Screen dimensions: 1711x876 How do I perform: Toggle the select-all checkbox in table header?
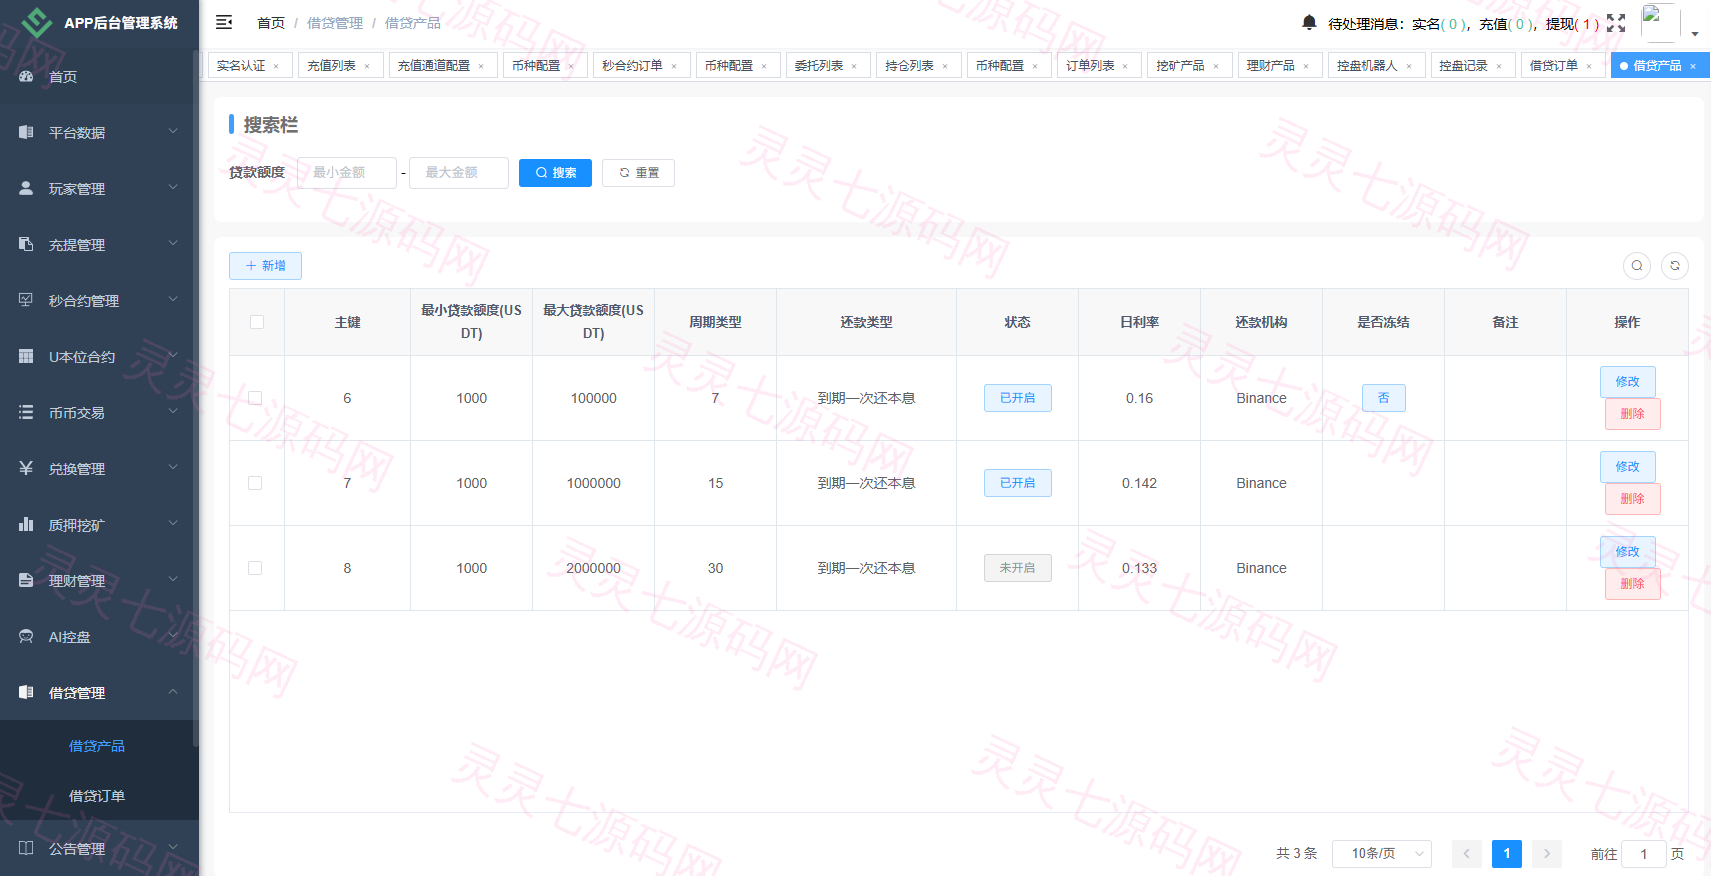257,322
